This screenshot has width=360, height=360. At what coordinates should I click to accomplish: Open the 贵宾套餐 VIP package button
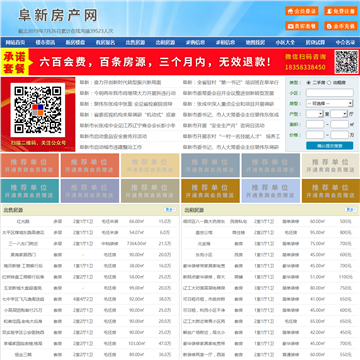coord(302,26)
